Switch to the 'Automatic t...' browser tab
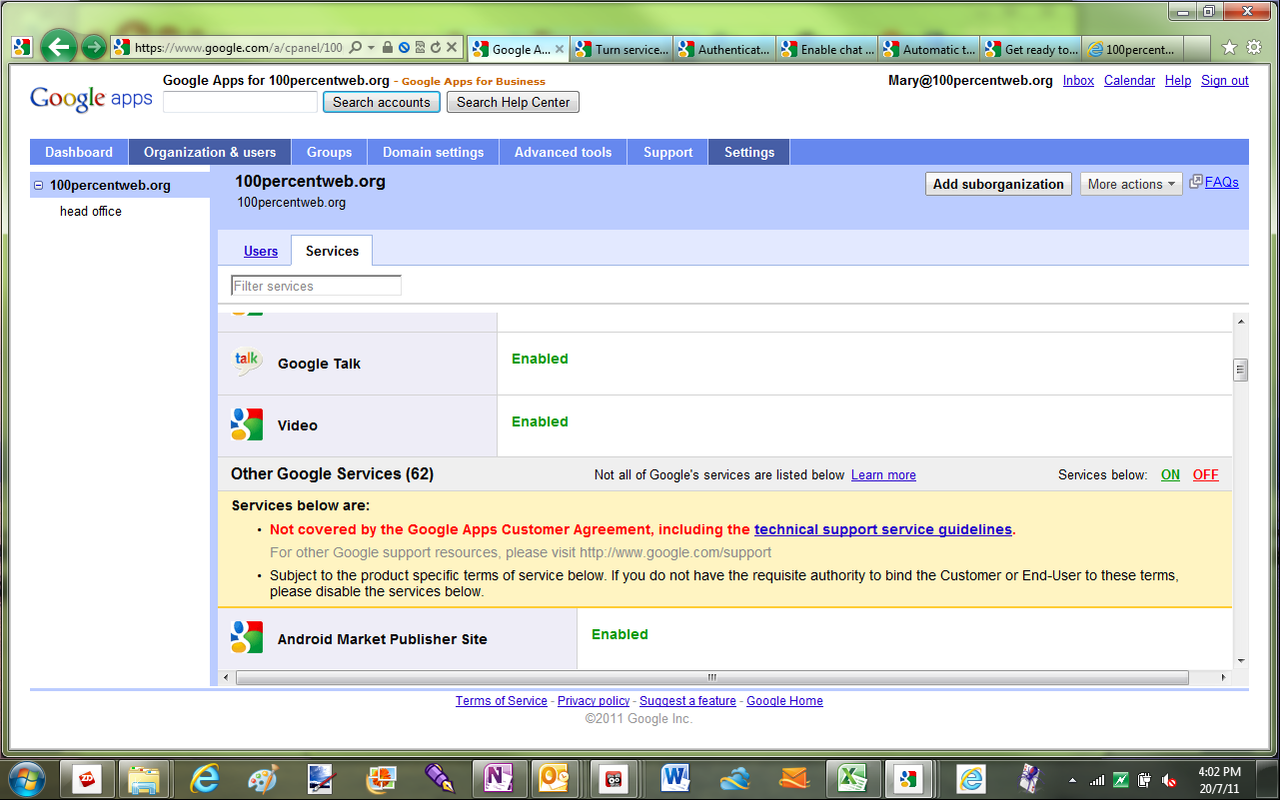 click(x=929, y=49)
